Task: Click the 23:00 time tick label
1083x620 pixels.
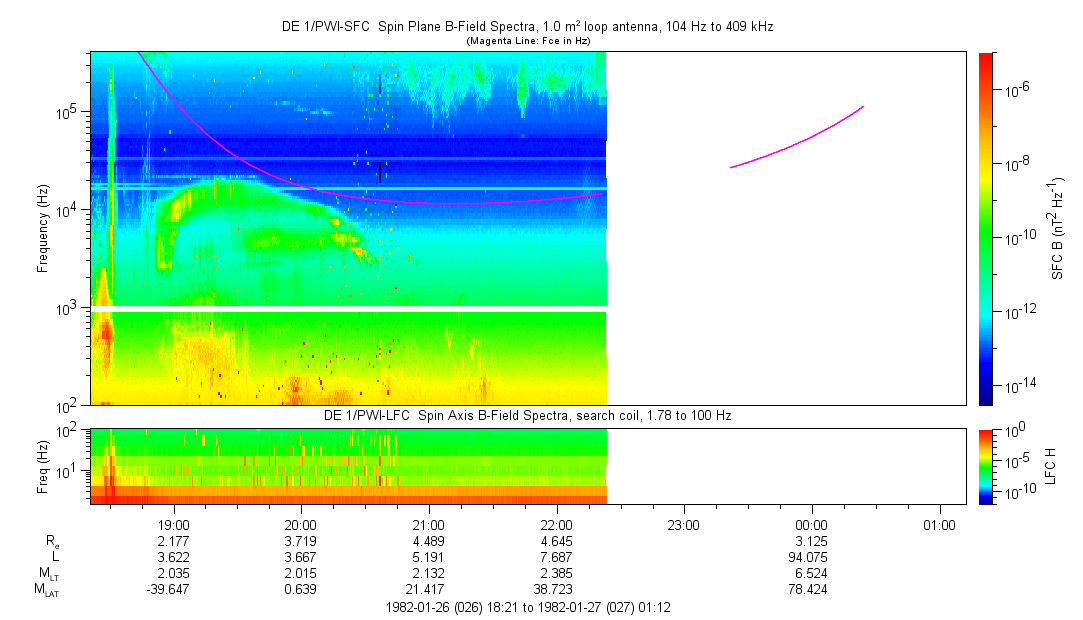Action: [684, 525]
